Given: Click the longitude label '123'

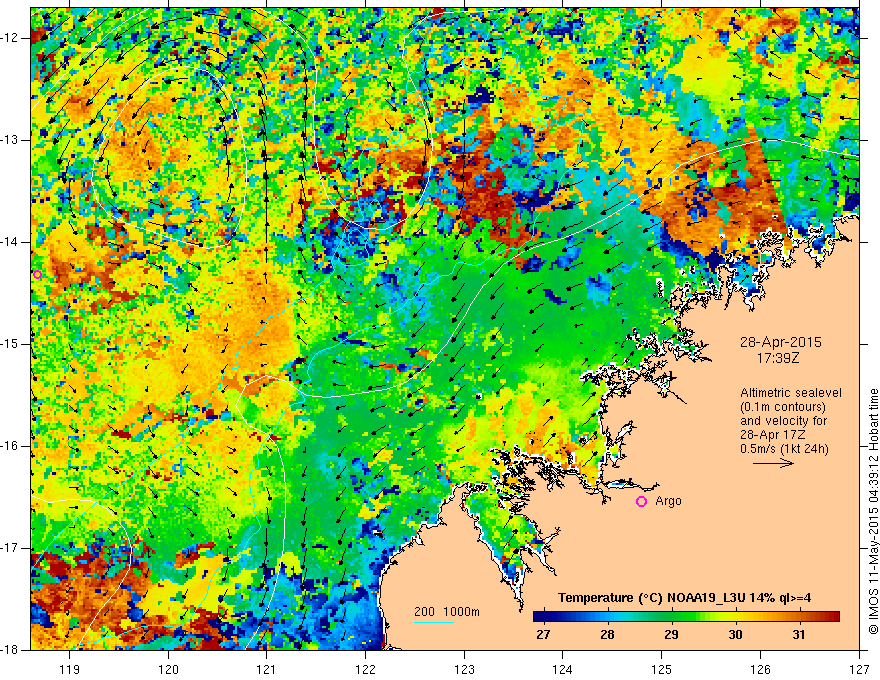Looking at the screenshot, I should 464,669.
